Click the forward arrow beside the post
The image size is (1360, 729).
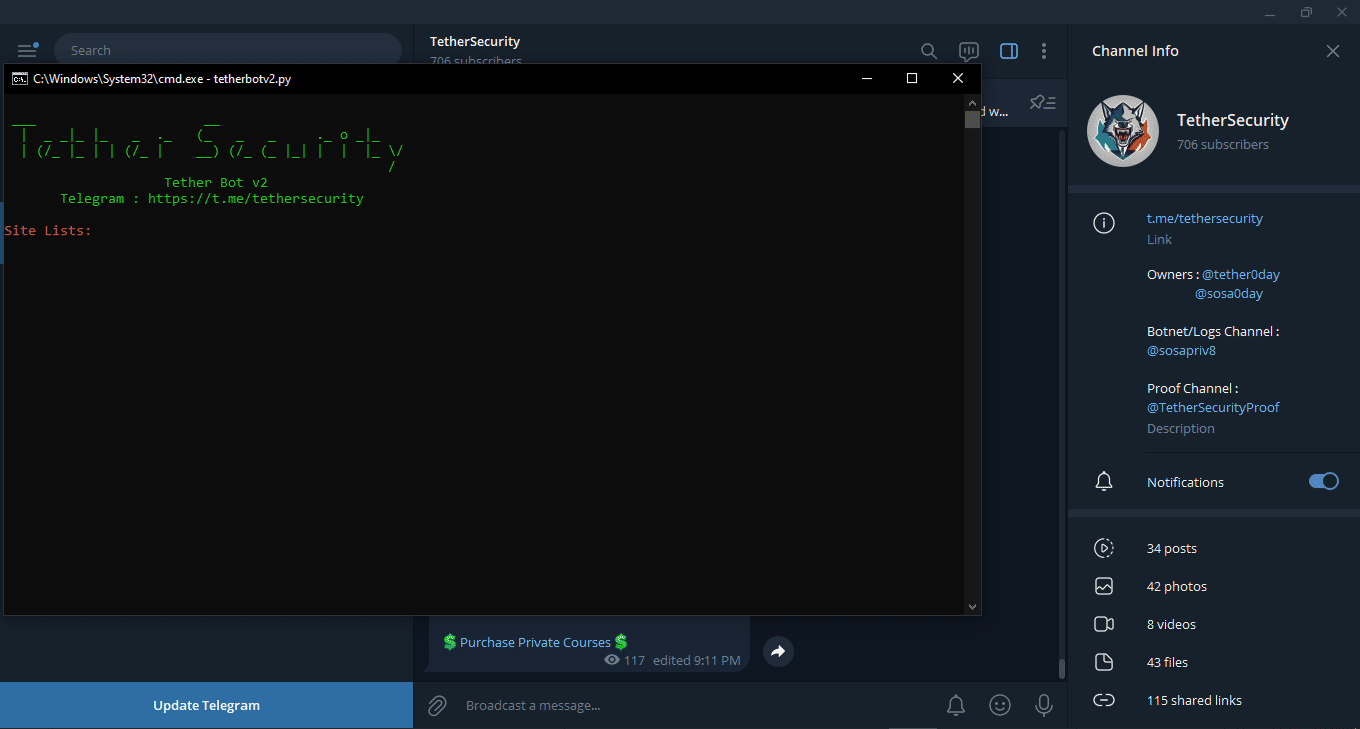tap(778, 652)
